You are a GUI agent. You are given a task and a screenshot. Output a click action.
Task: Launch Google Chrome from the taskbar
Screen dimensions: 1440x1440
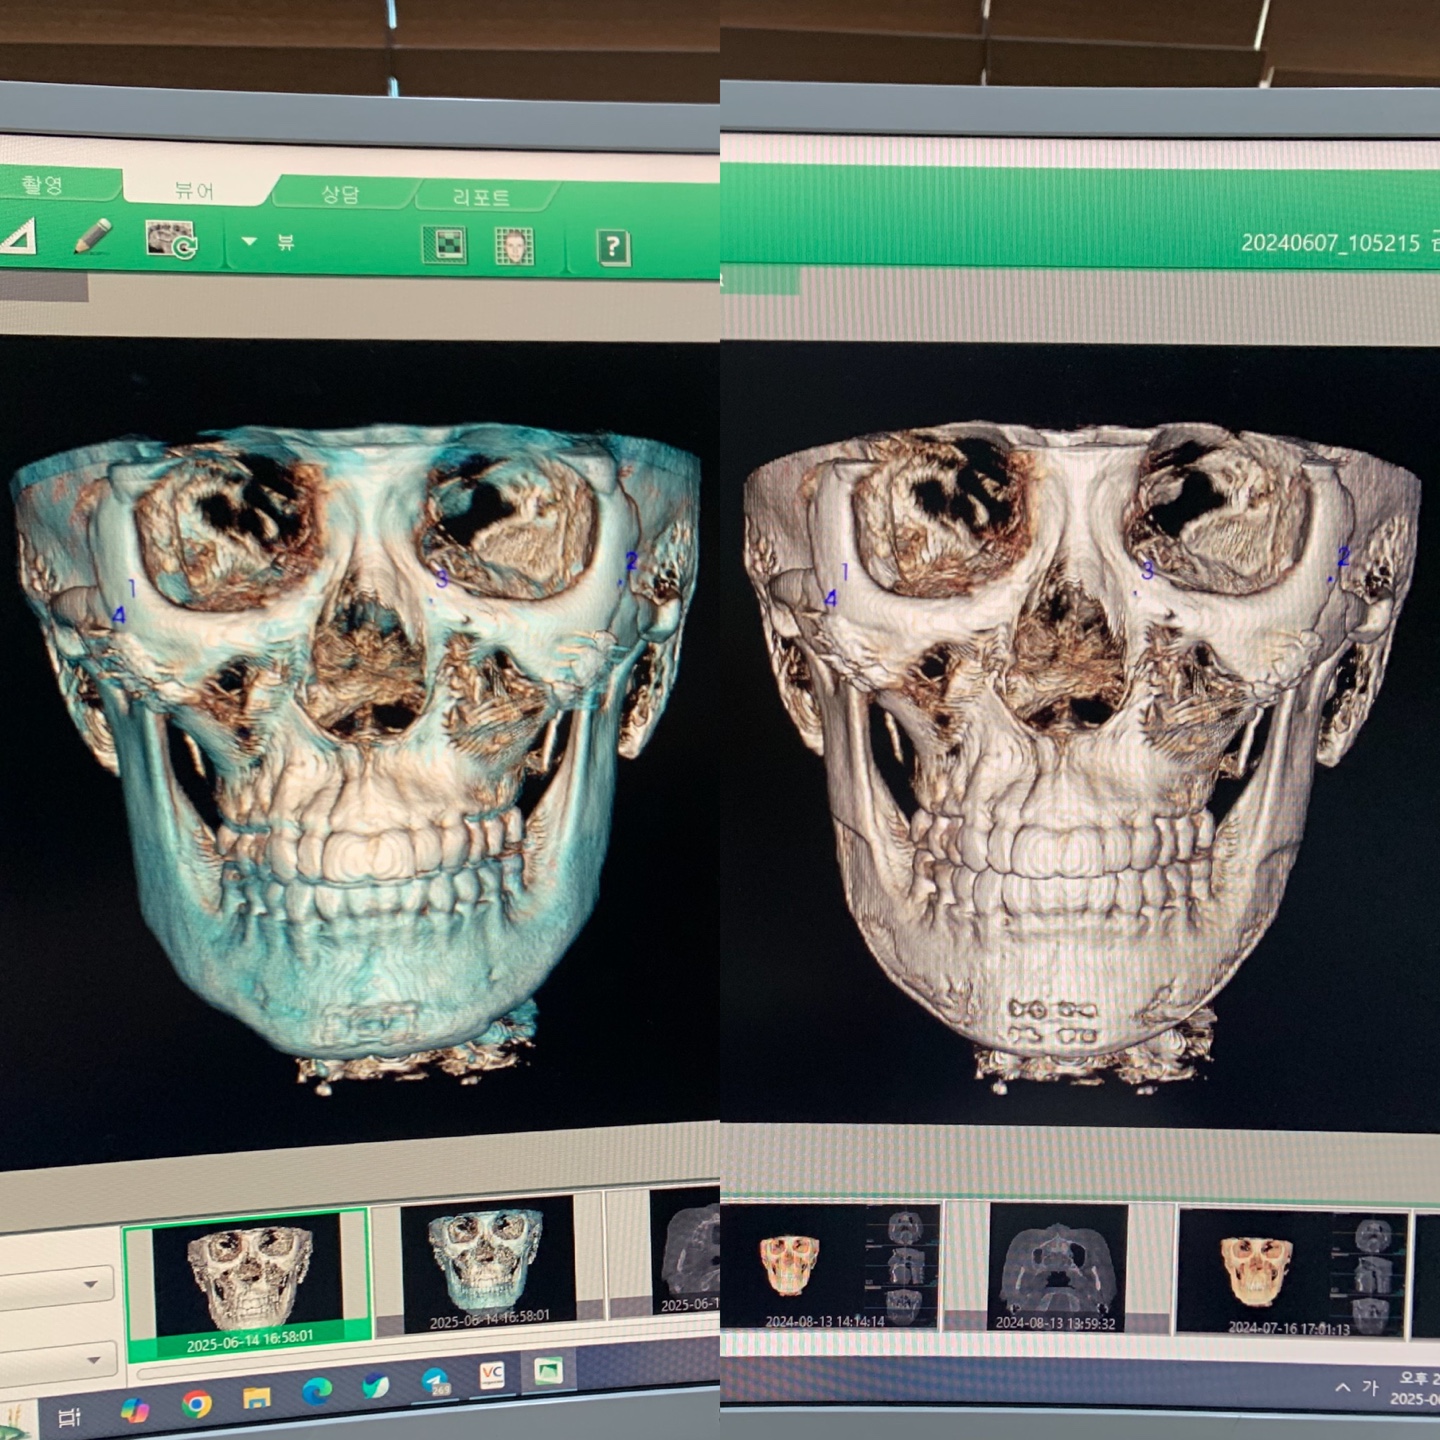click(x=197, y=1405)
